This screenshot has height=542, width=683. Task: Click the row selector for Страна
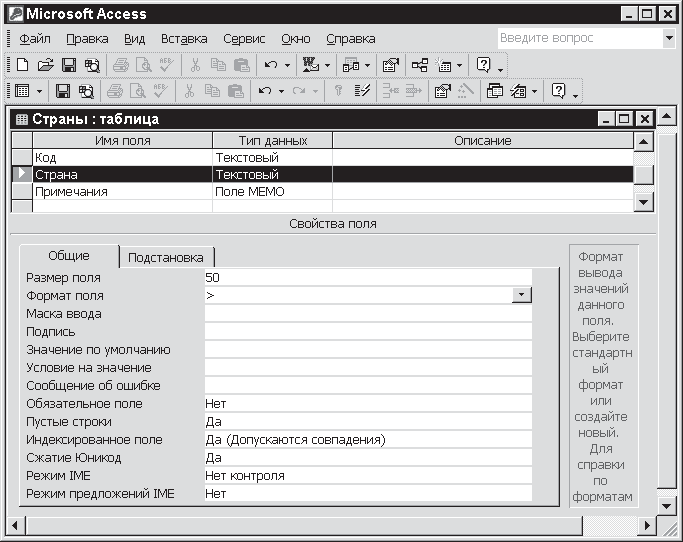pos(22,174)
